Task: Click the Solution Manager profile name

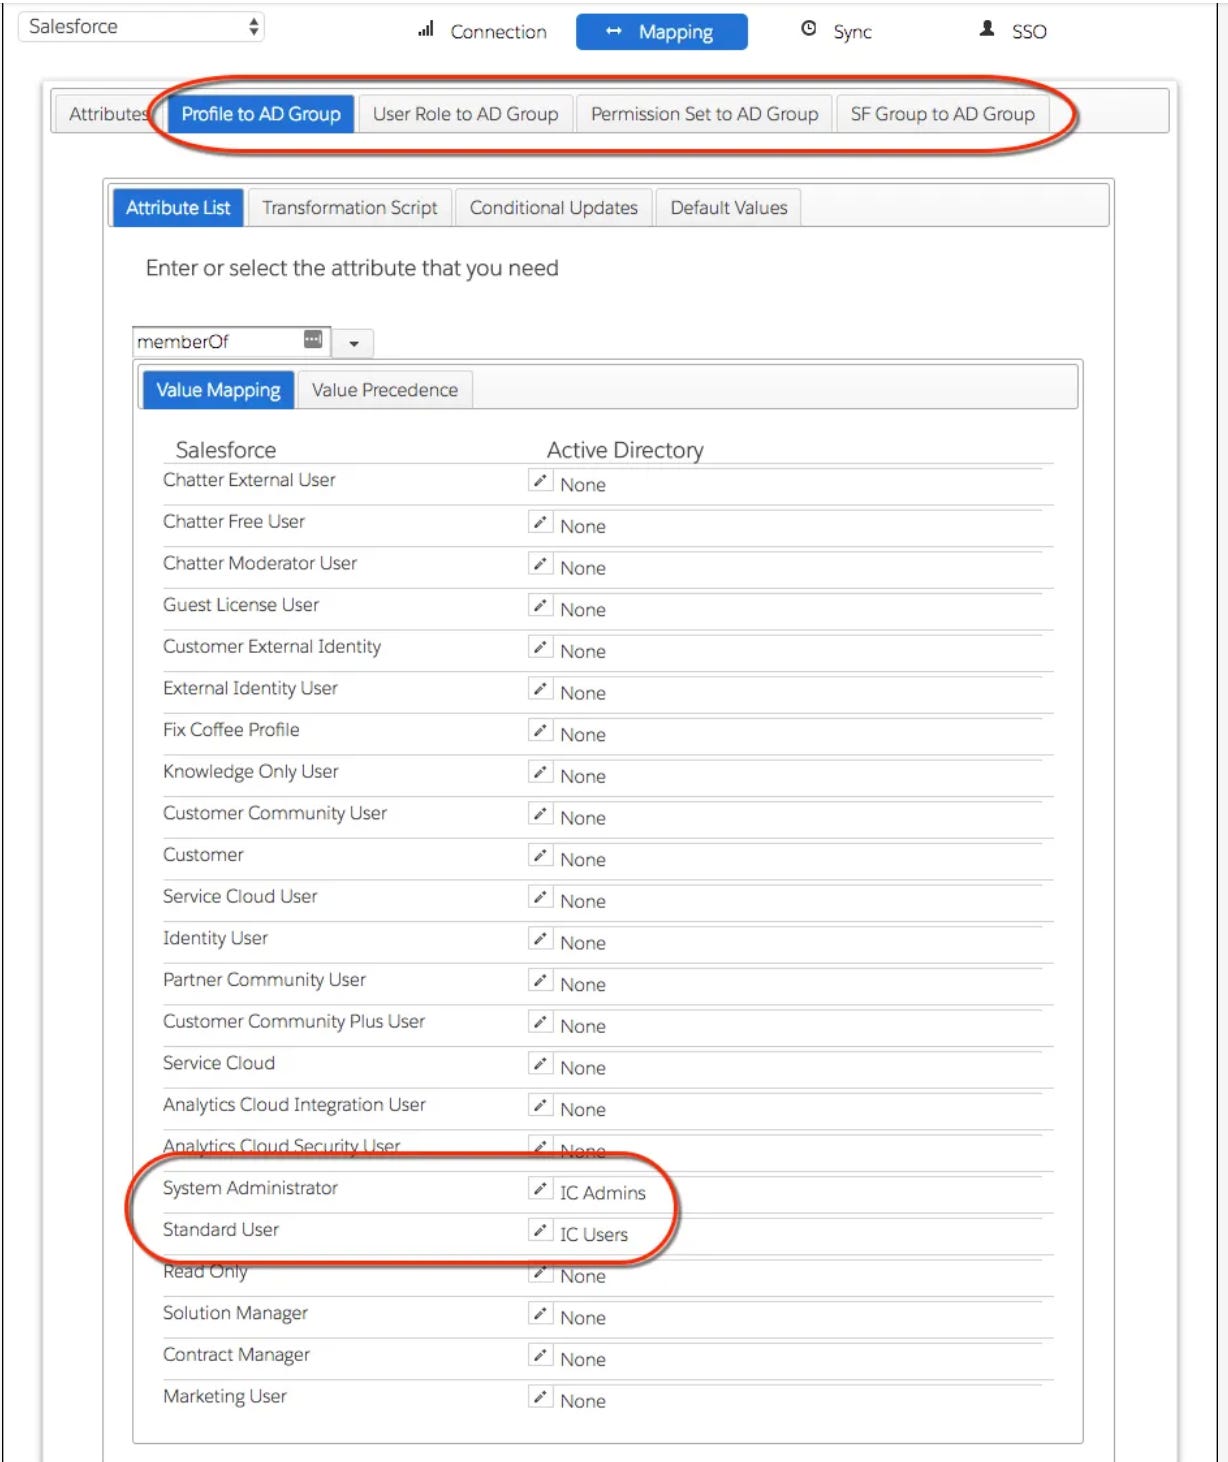Action: tap(235, 1313)
